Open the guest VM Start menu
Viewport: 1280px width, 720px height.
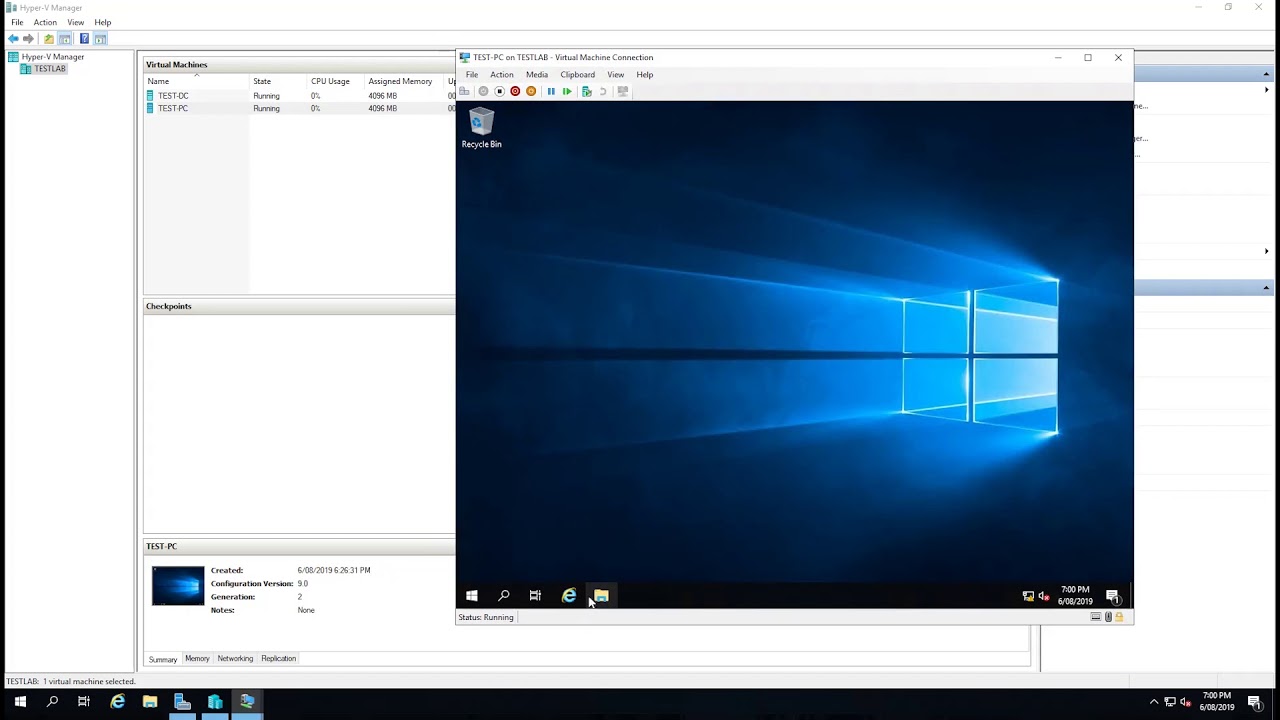[472, 596]
